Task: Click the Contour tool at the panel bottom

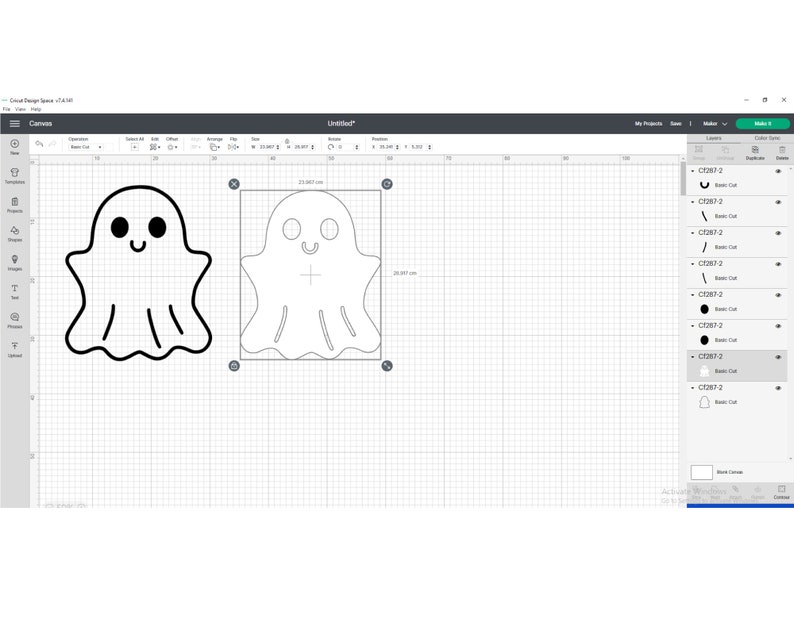Action: 781,492
